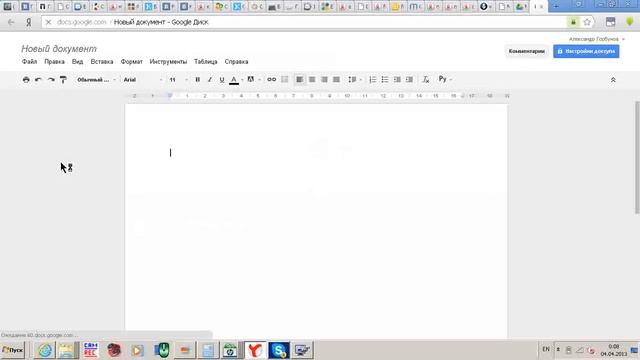Open Skype from the taskbar

click(x=279, y=350)
